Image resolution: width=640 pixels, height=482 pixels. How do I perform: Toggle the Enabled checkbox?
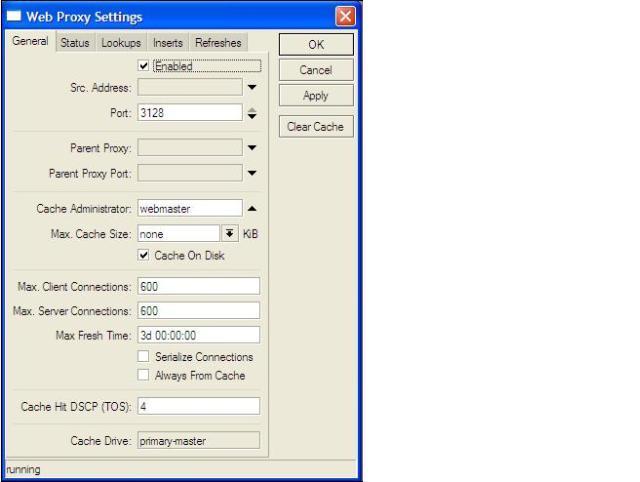click(x=143, y=66)
